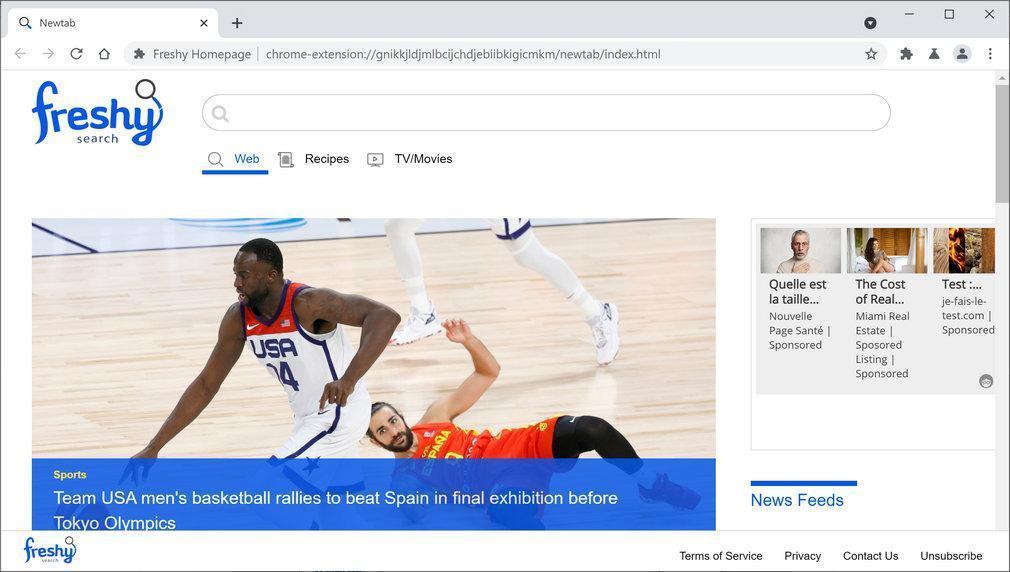Click the address bar URL text

pos(463,54)
